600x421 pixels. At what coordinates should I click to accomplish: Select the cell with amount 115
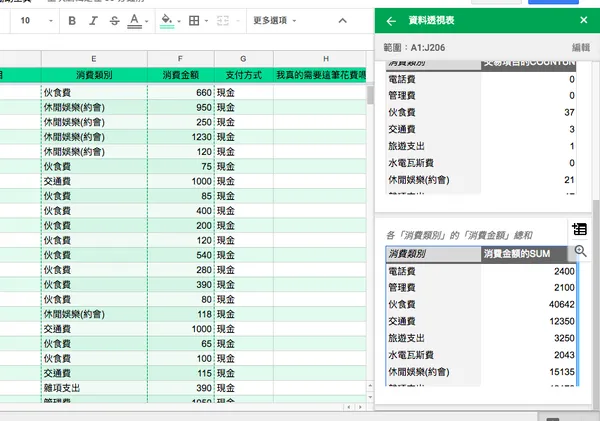tap(181, 373)
